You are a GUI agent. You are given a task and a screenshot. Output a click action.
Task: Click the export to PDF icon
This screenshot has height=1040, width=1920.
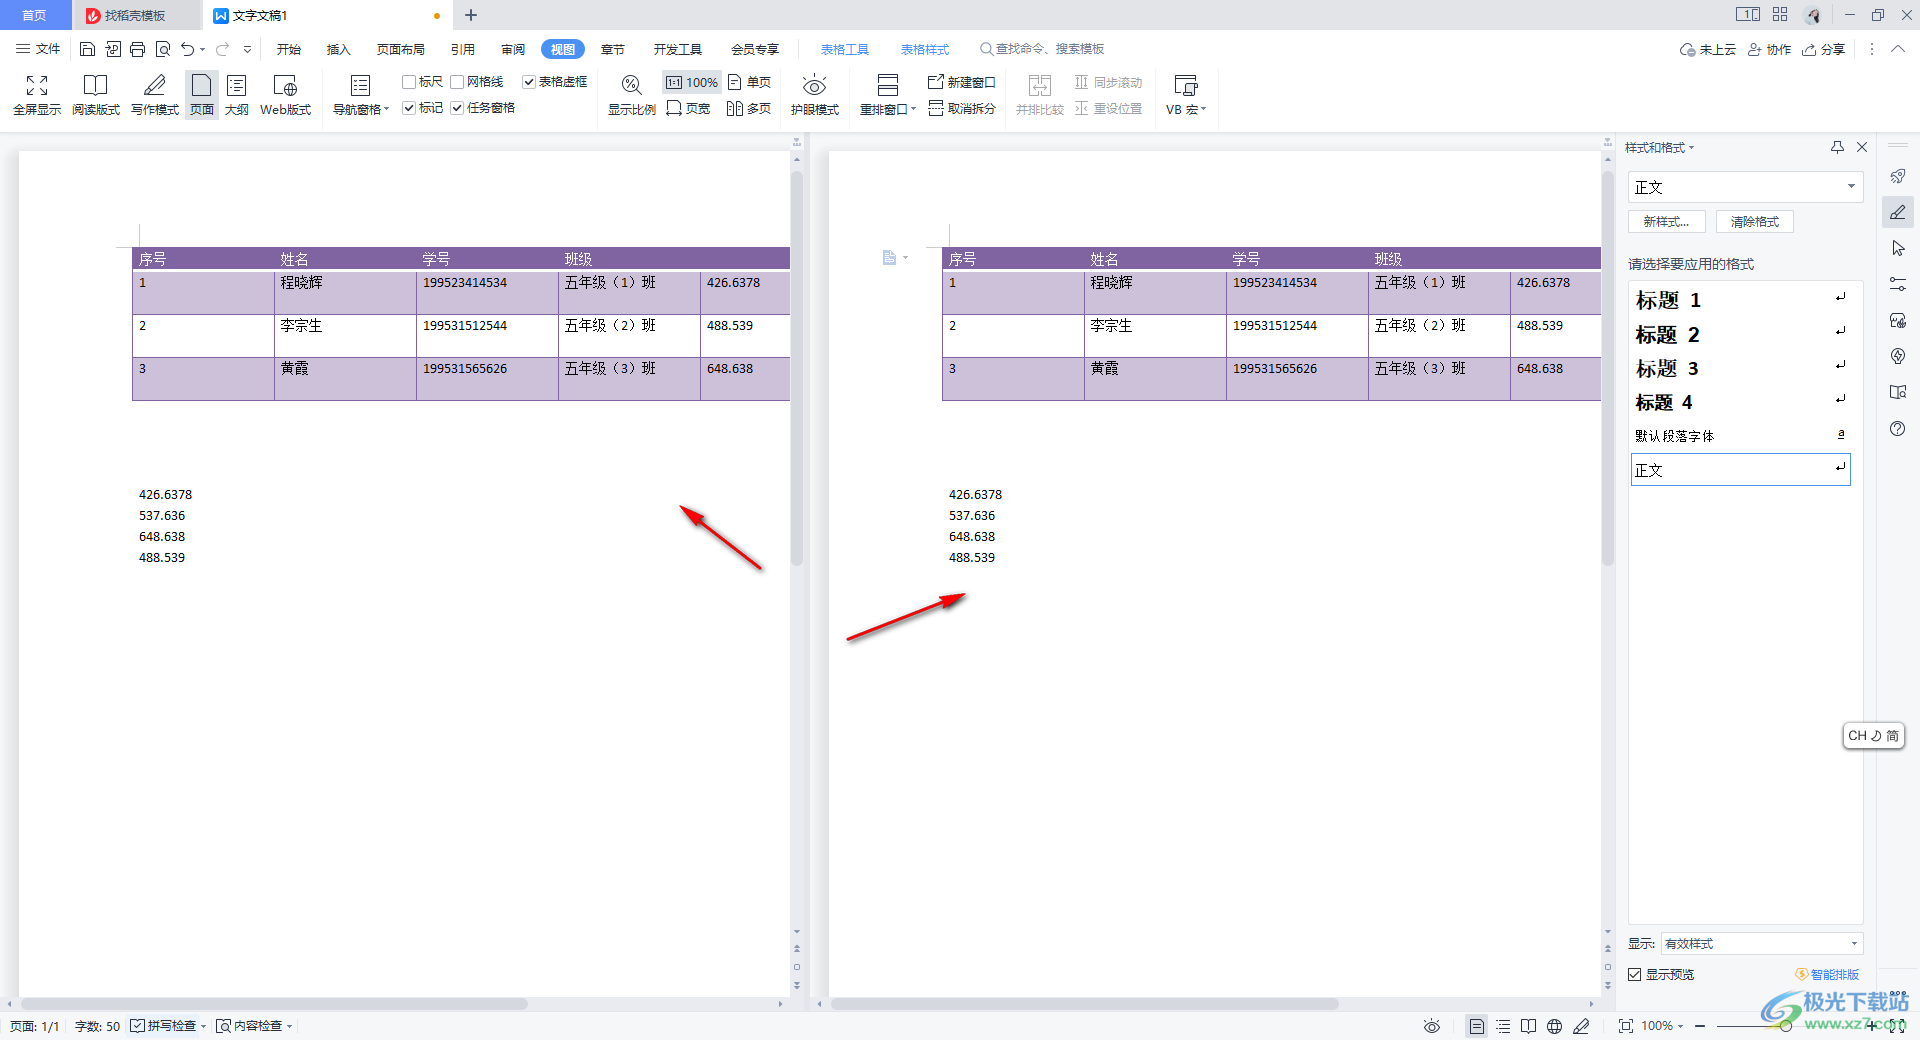(113, 49)
